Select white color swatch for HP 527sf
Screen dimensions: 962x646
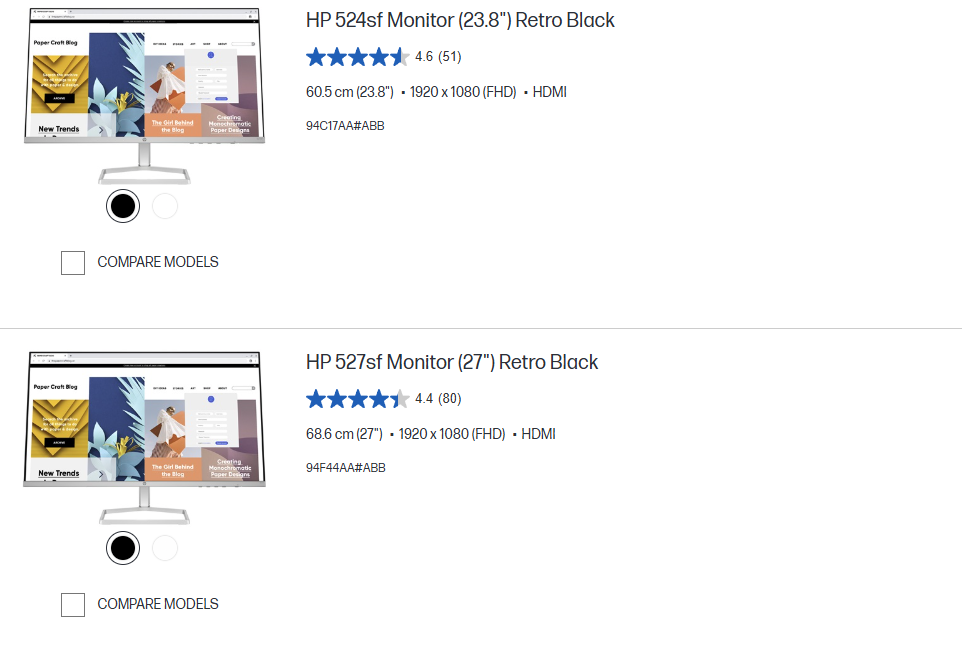tap(165, 548)
